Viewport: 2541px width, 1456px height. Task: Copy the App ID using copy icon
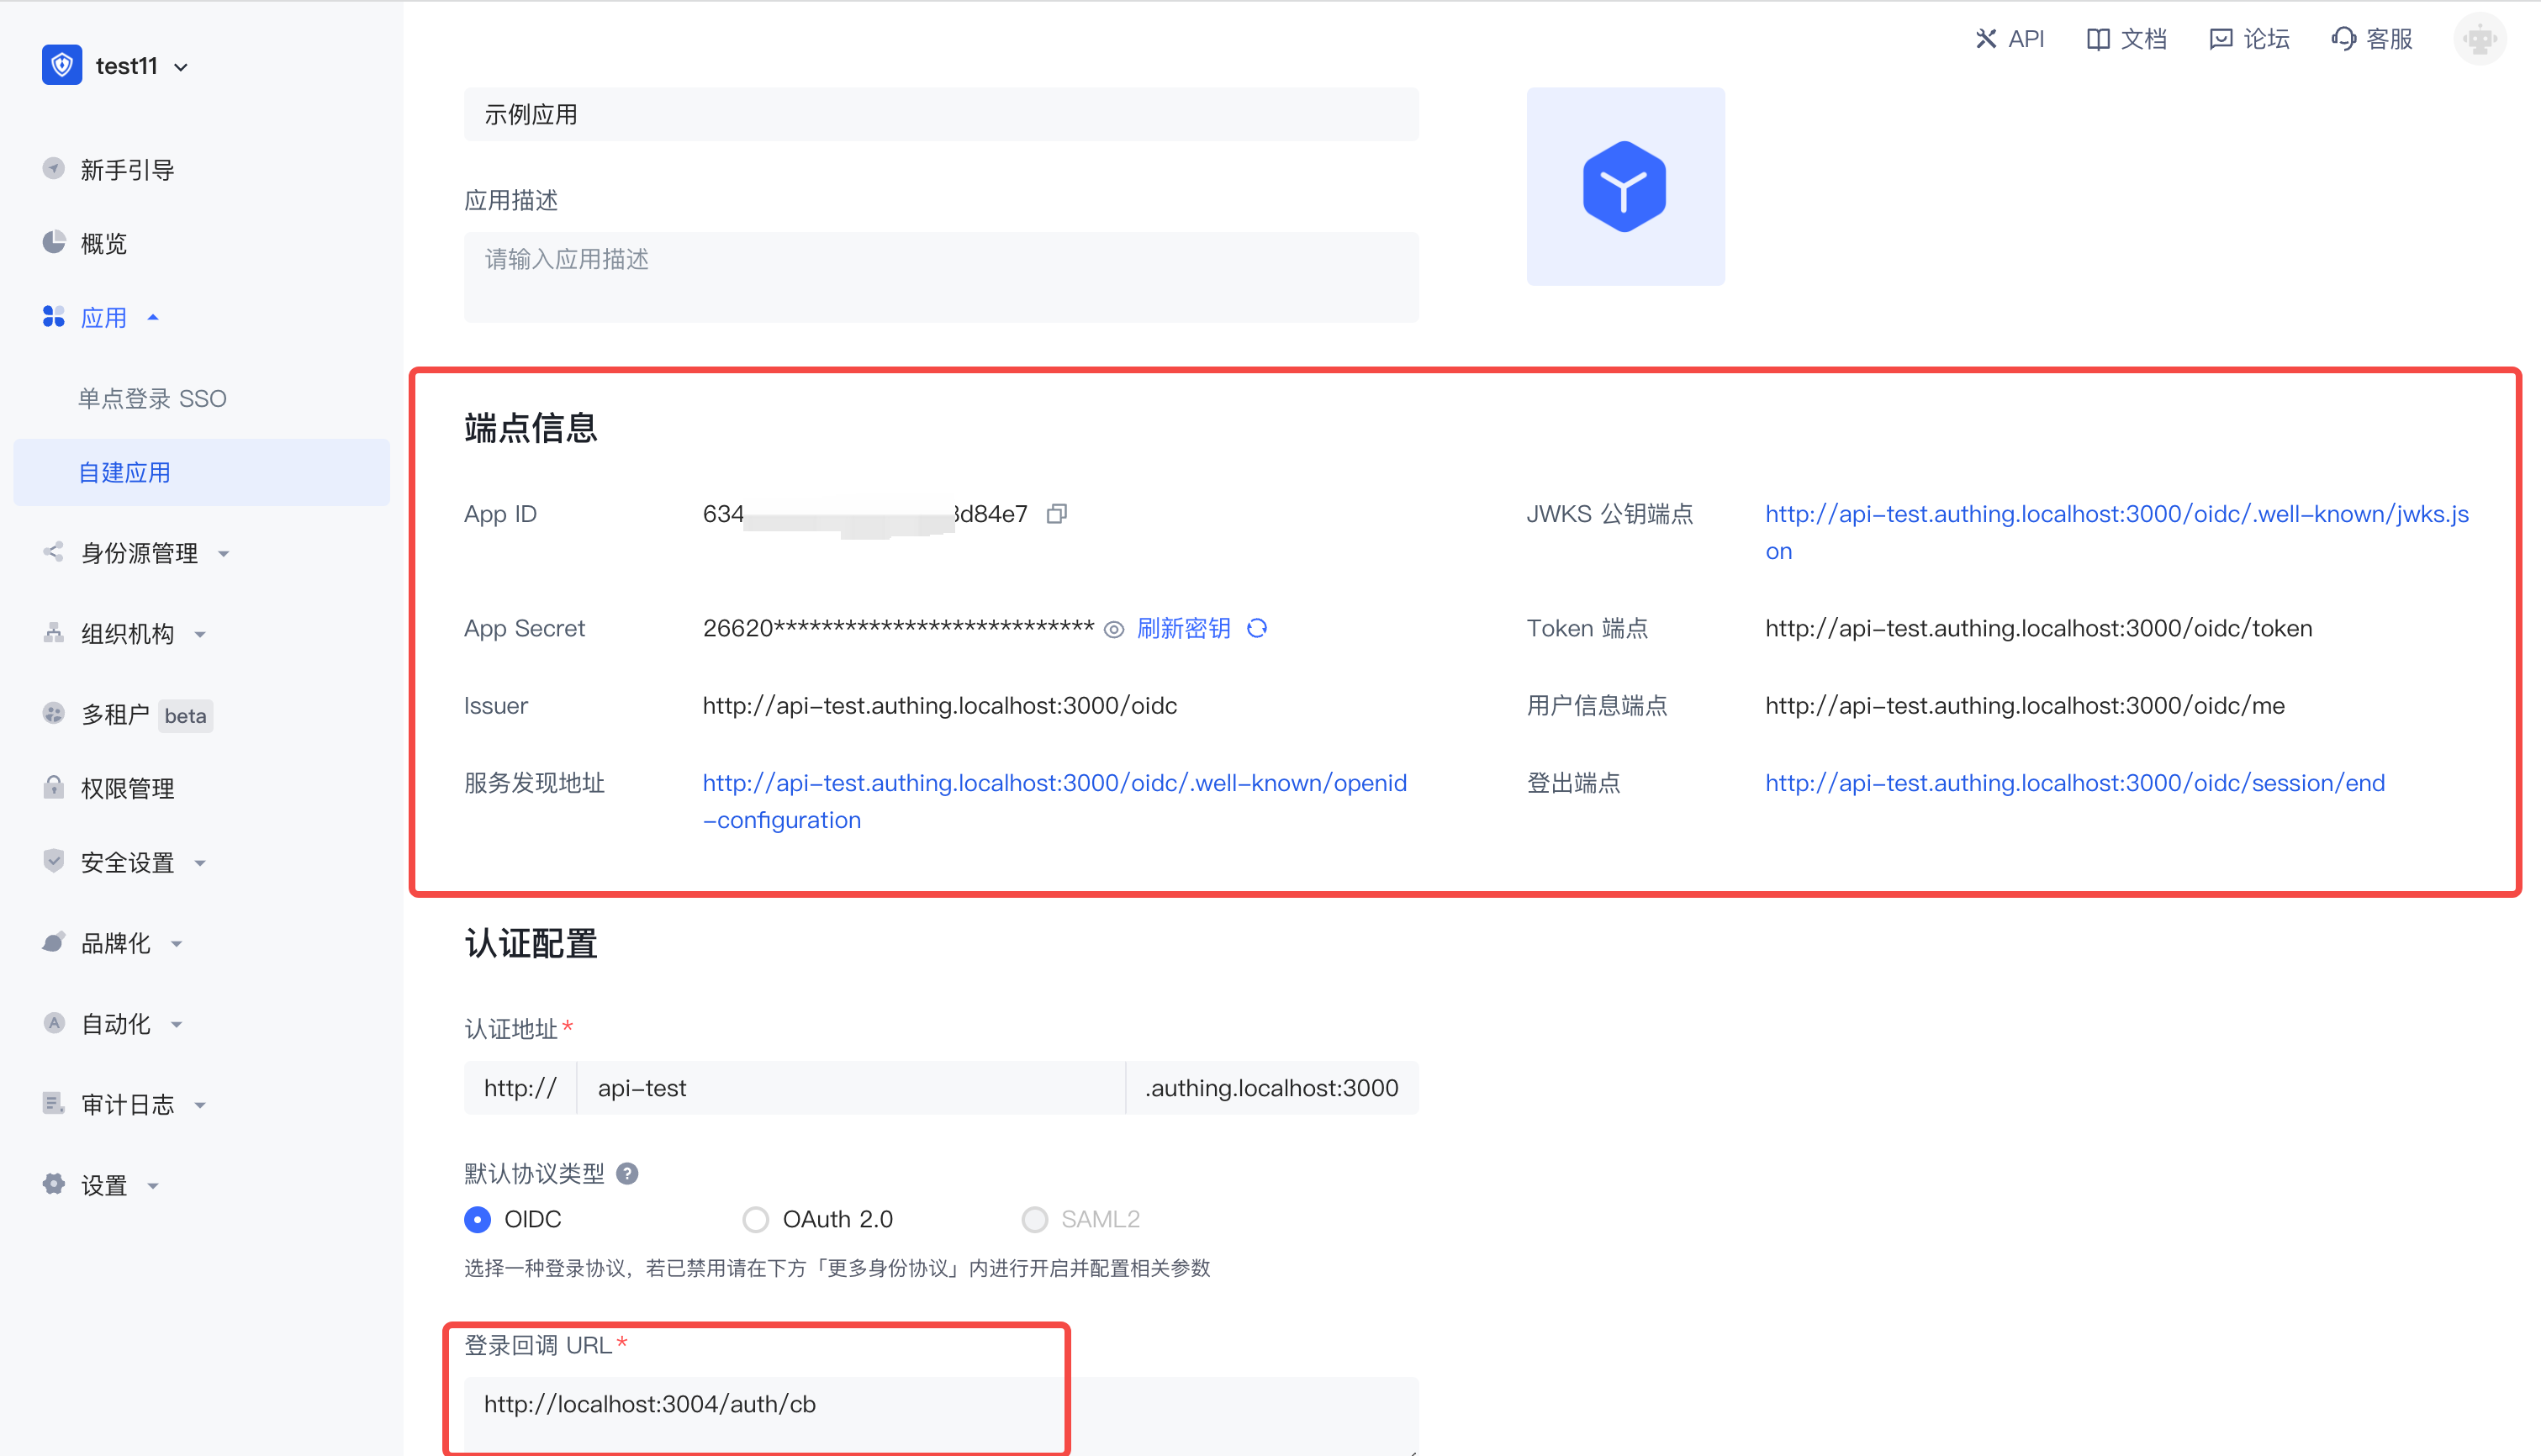point(1057,513)
